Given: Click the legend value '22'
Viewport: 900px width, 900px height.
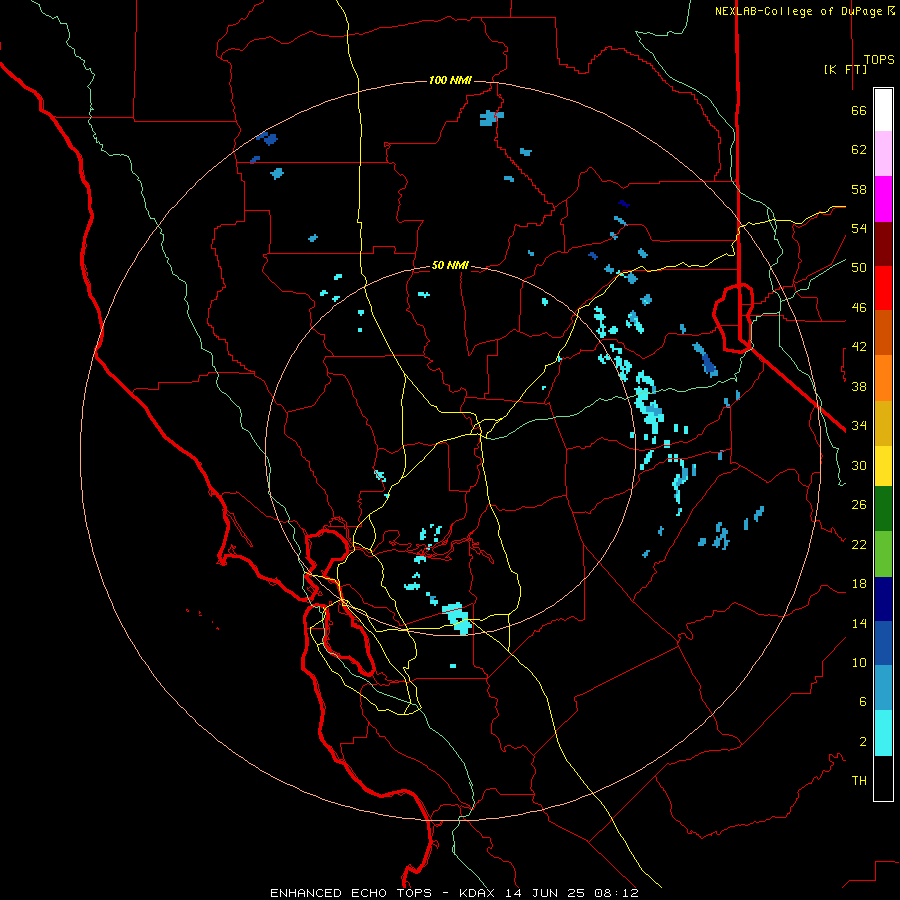Looking at the screenshot, I should [859, 544].
